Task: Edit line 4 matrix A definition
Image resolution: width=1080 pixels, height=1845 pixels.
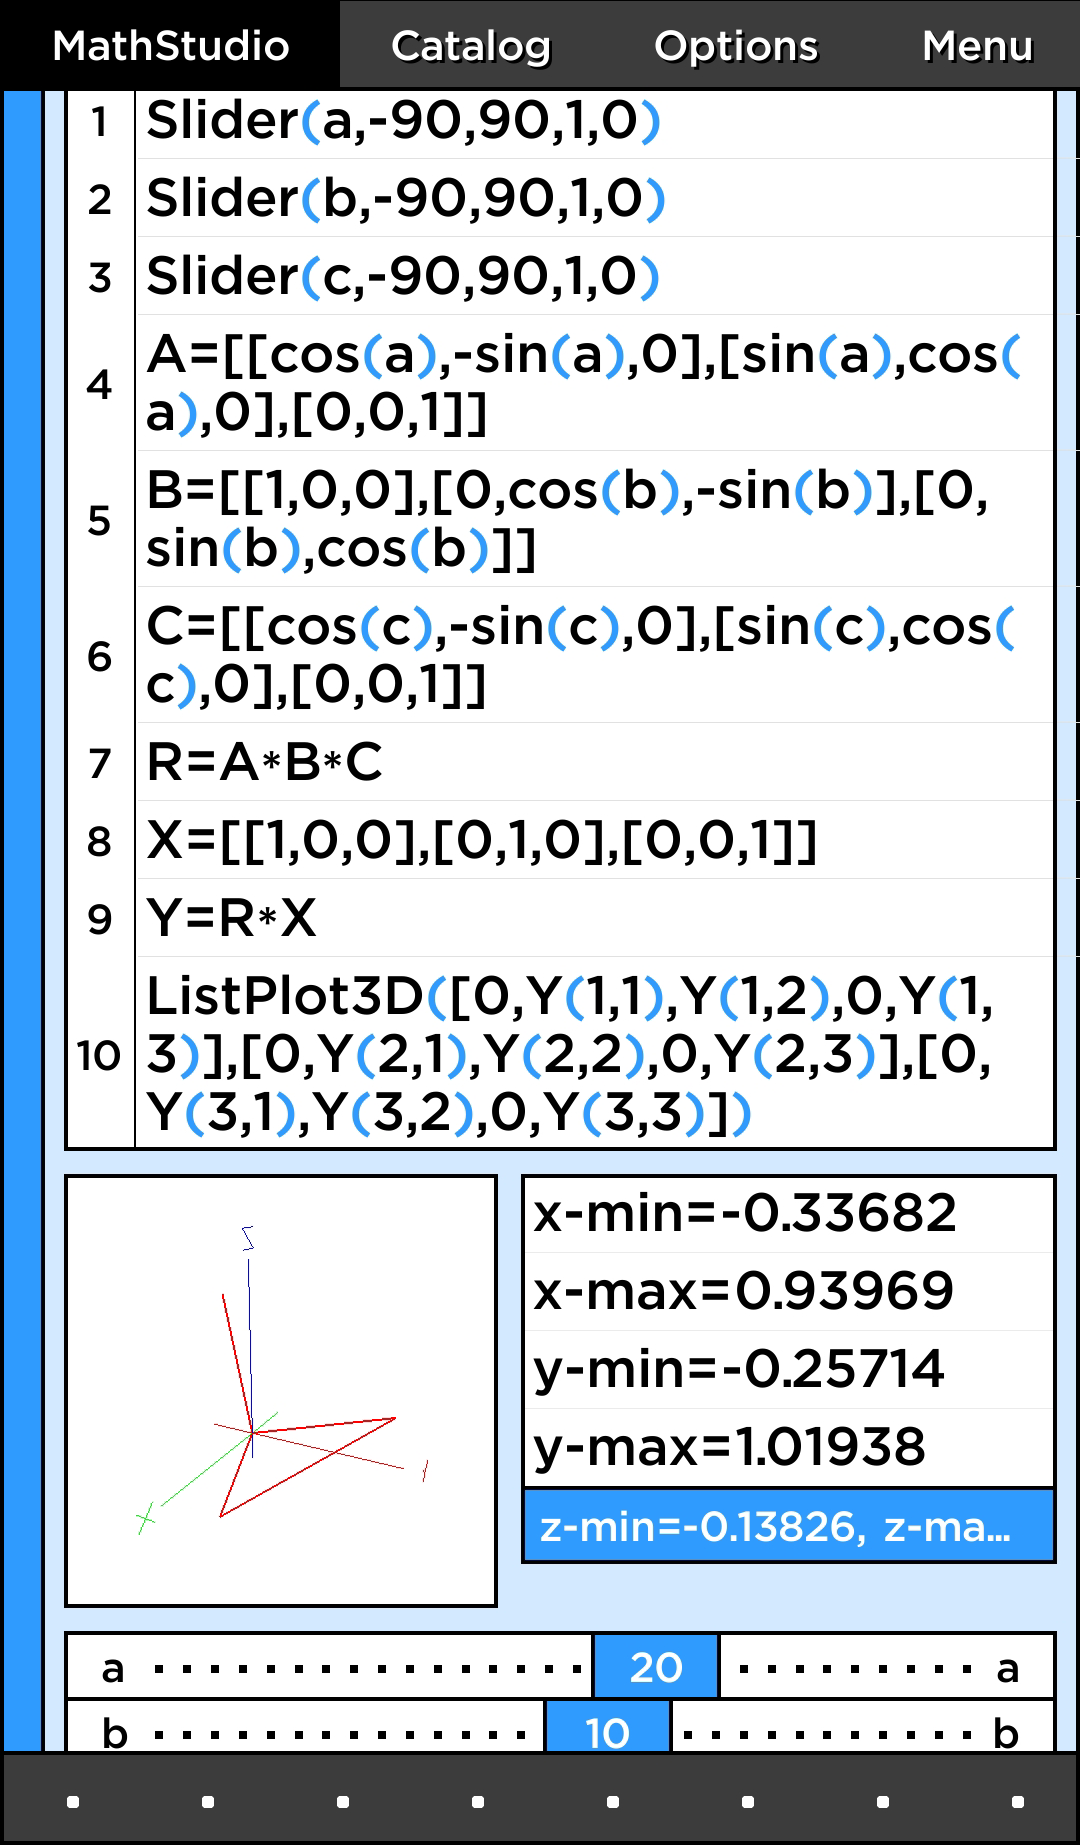Action: (x=594, y=383)
